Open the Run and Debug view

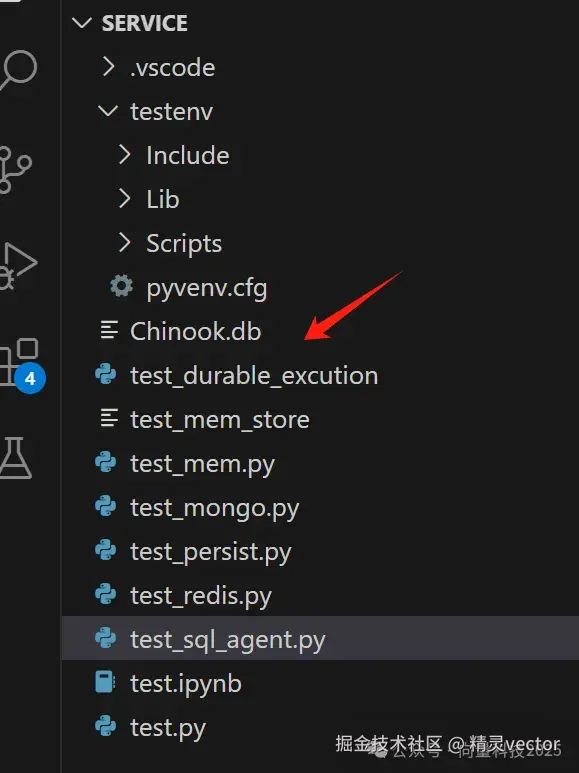[x=18, y=264]
